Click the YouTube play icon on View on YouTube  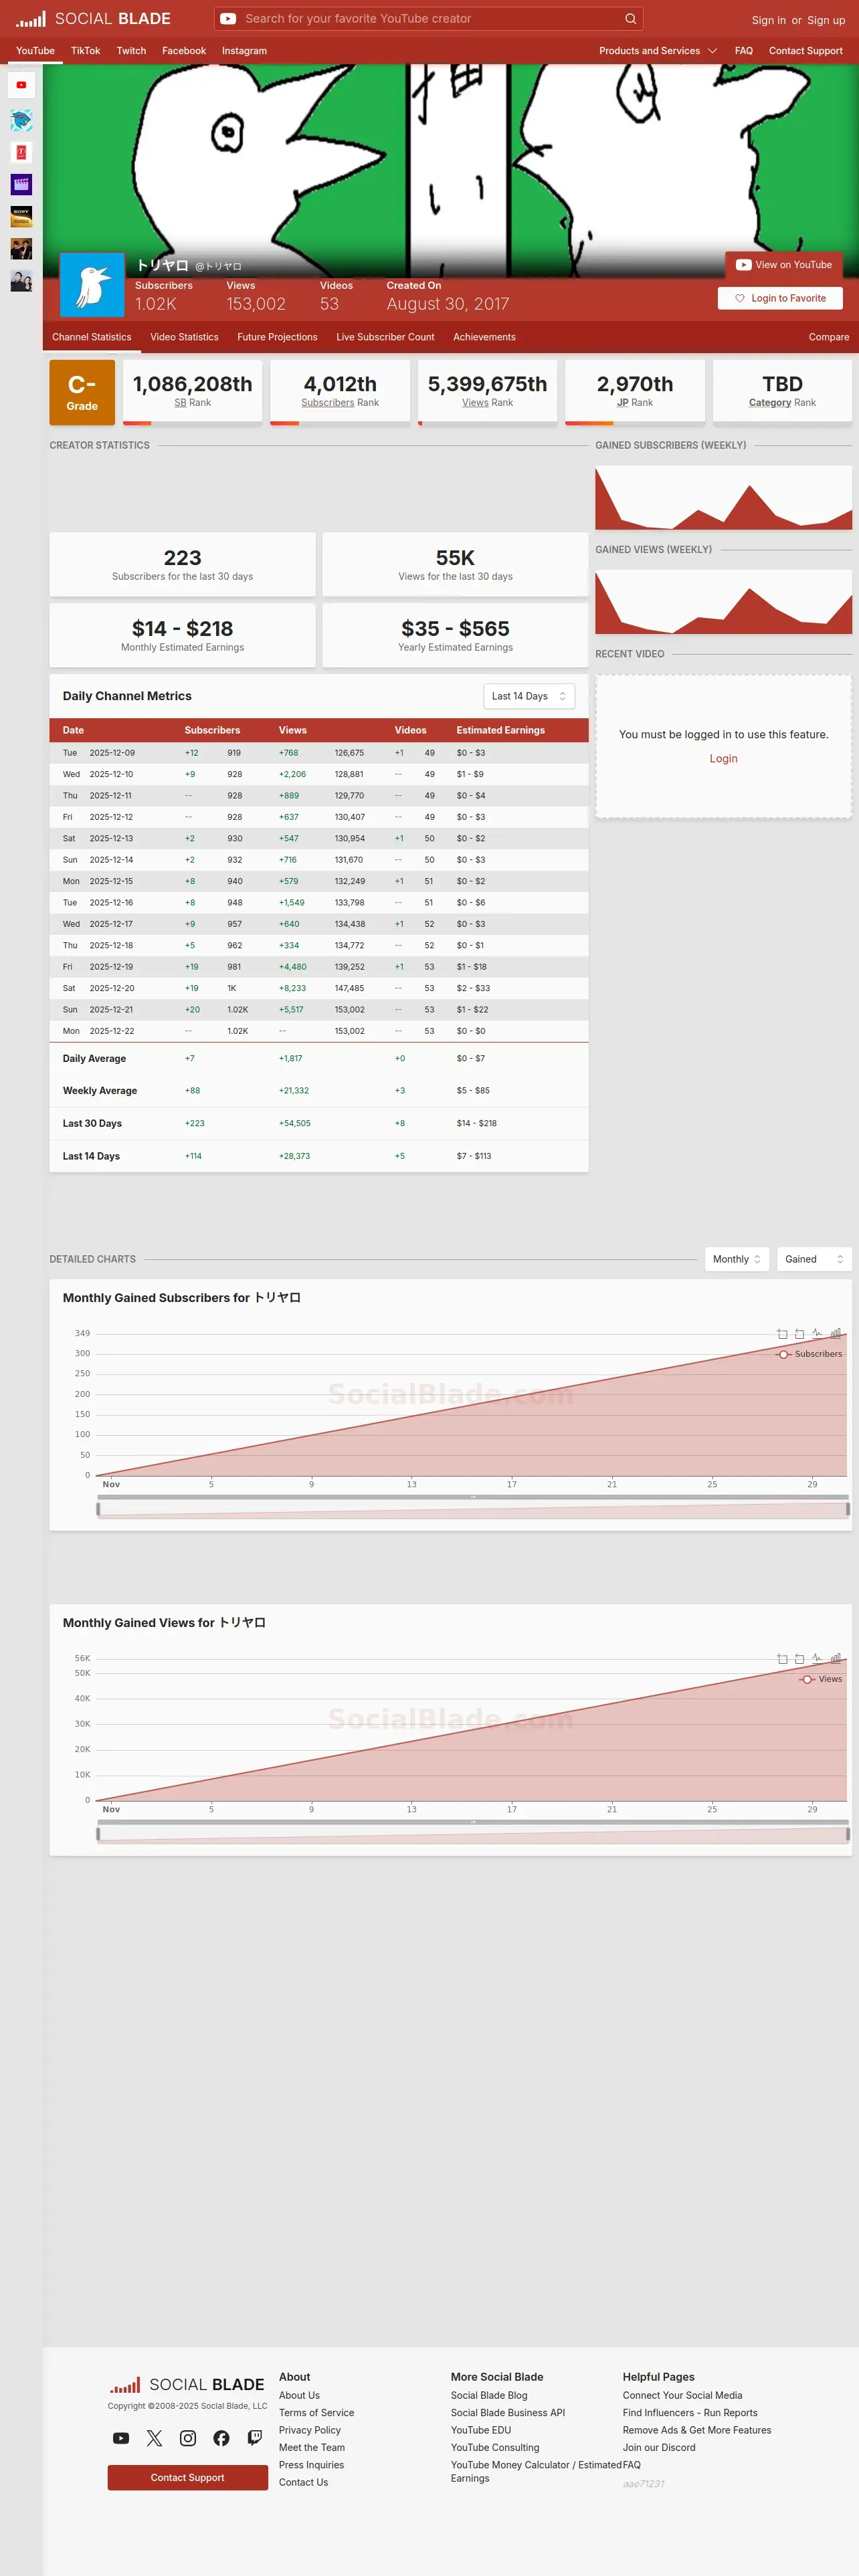tap(743, 265)
